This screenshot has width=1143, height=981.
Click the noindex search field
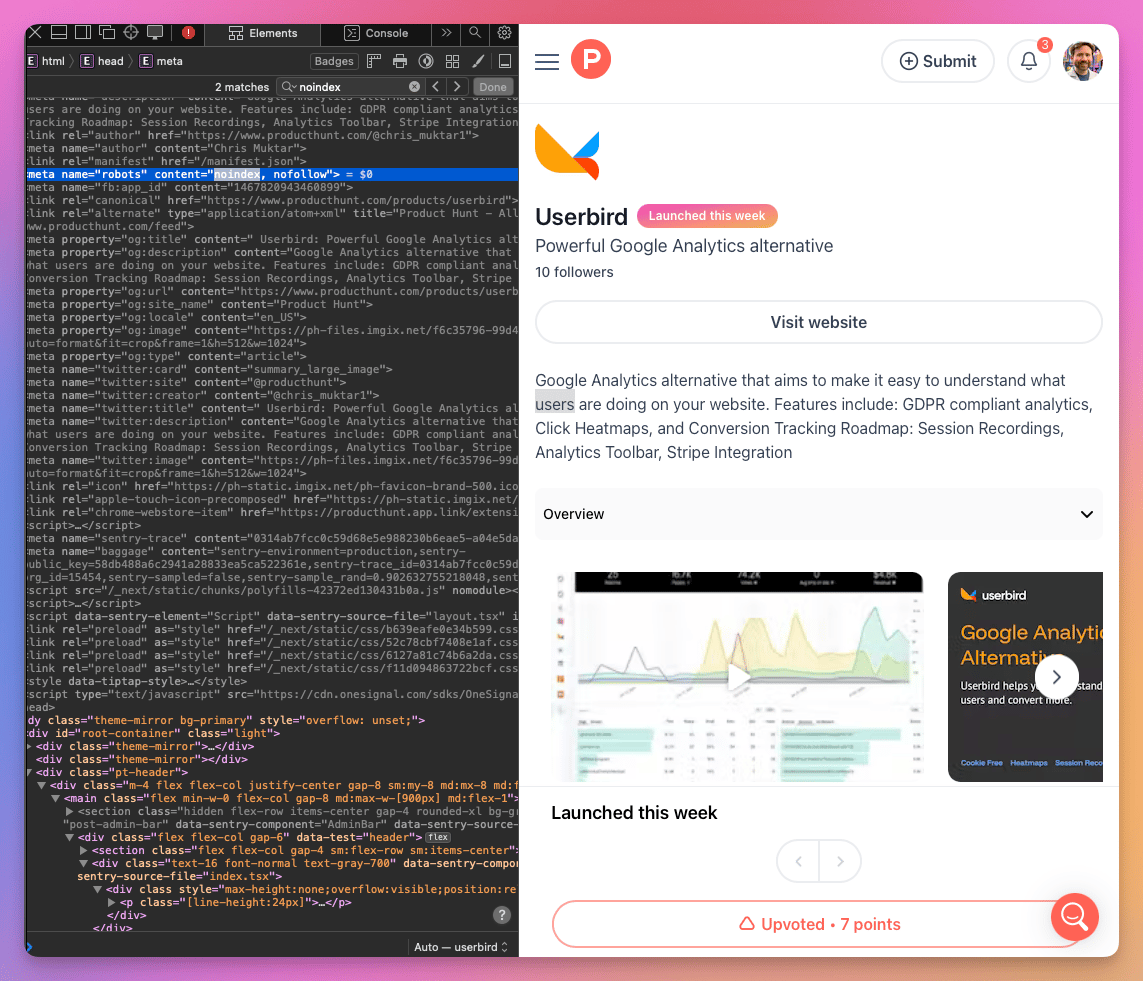coord(353,87)
